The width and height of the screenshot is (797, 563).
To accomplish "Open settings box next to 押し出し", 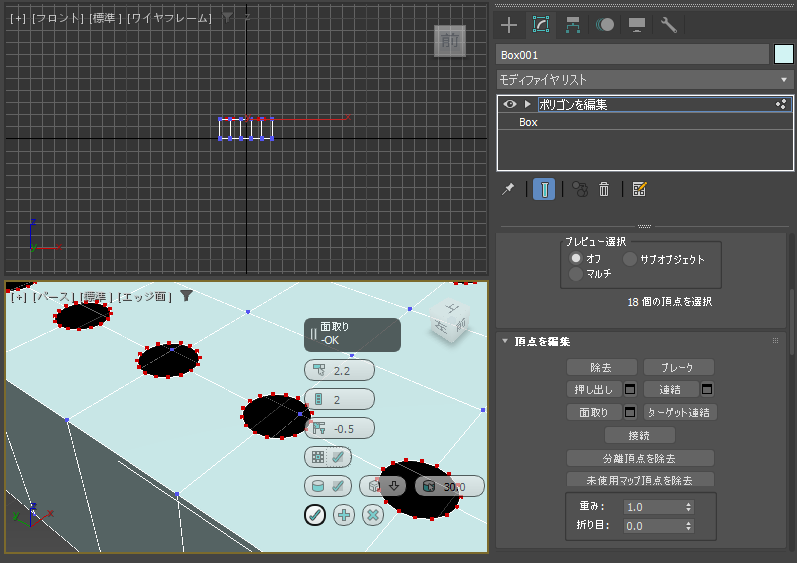I will point(630,389).
